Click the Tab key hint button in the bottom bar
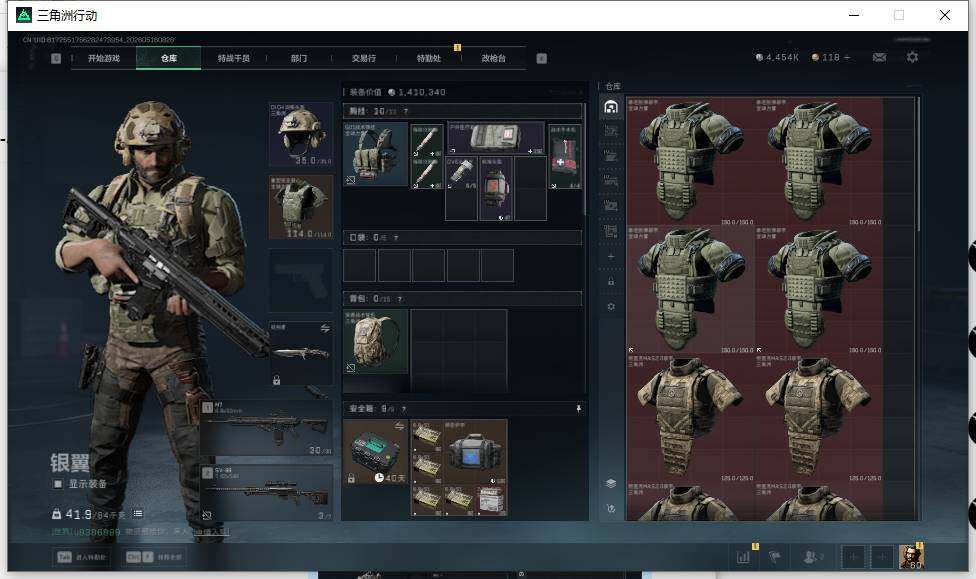This screenshot has height=579, width=976. (82, 557)
